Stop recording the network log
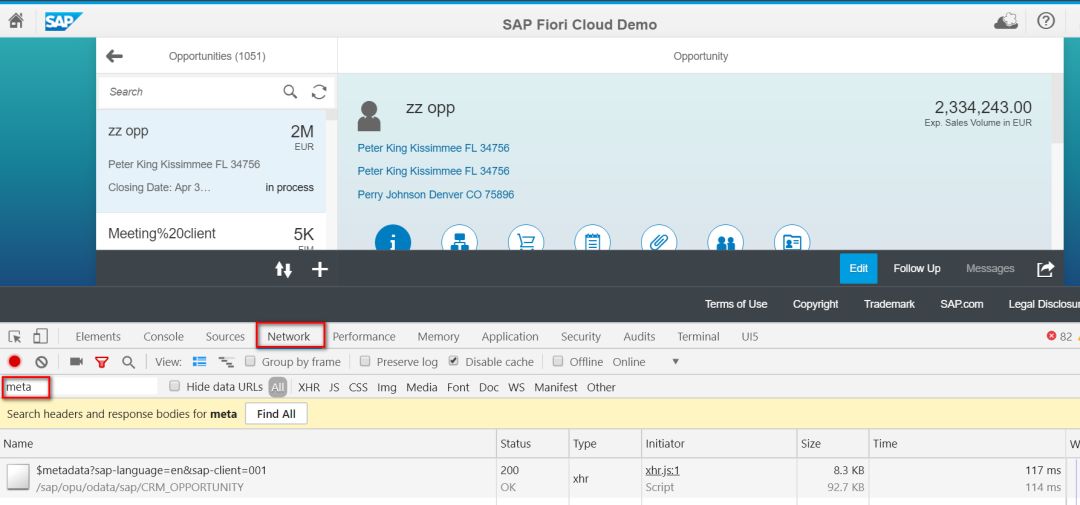The height and width of the screenshot is (505, 1080). tap(14, 362)
